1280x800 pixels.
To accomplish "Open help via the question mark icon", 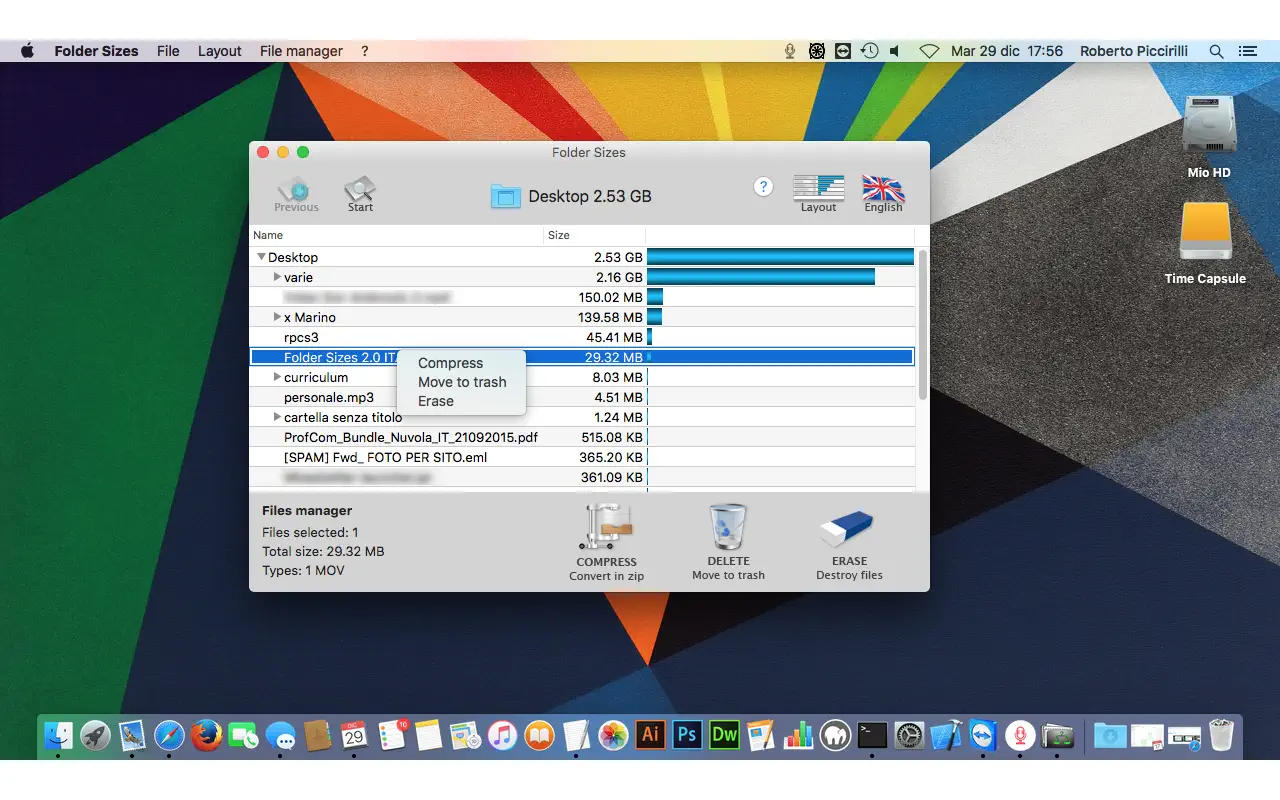I will click(x=763, y=186).
